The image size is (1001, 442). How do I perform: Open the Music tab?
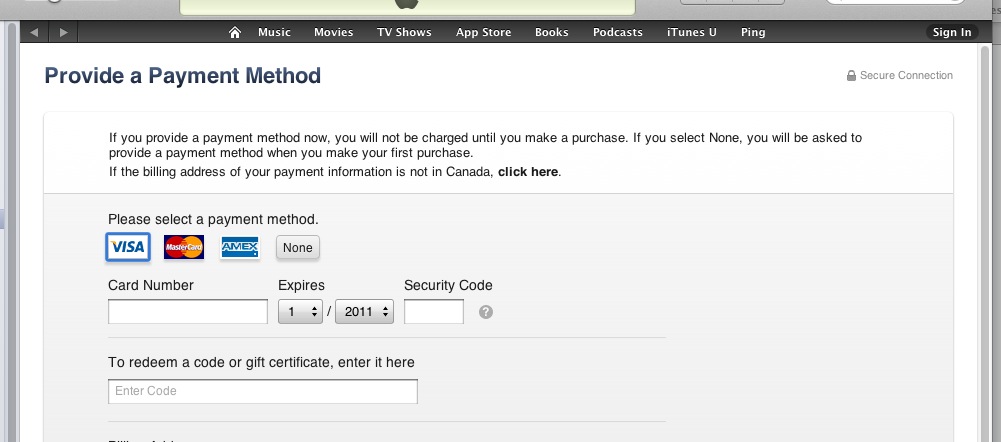click(274, 32)
